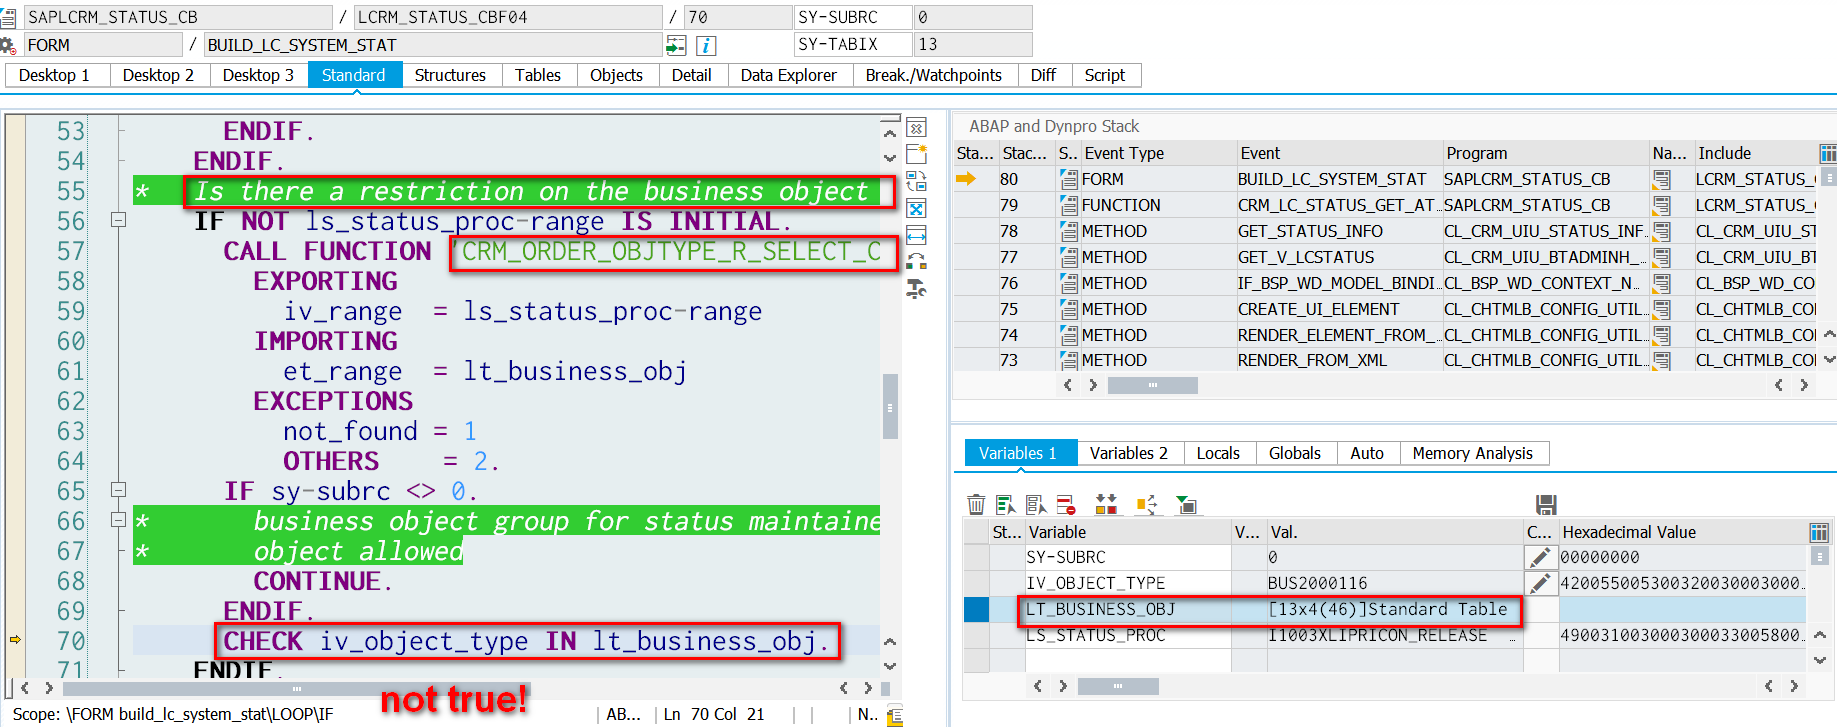Click CRM_LC_STATUS_GET_AT event in stack

point(1338,205)
